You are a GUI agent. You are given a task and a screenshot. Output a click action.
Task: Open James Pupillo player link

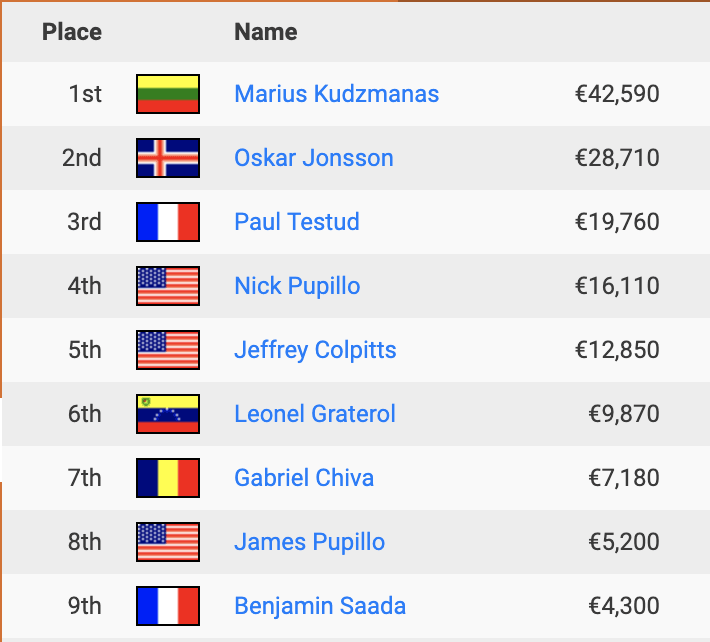coord(309,542)
